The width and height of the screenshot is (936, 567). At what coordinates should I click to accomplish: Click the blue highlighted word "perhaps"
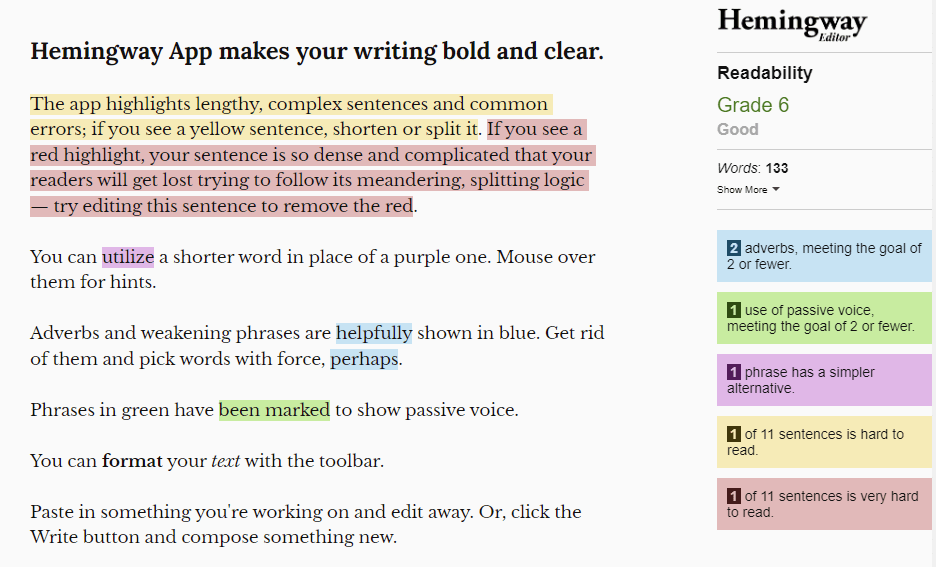[364, 358]
